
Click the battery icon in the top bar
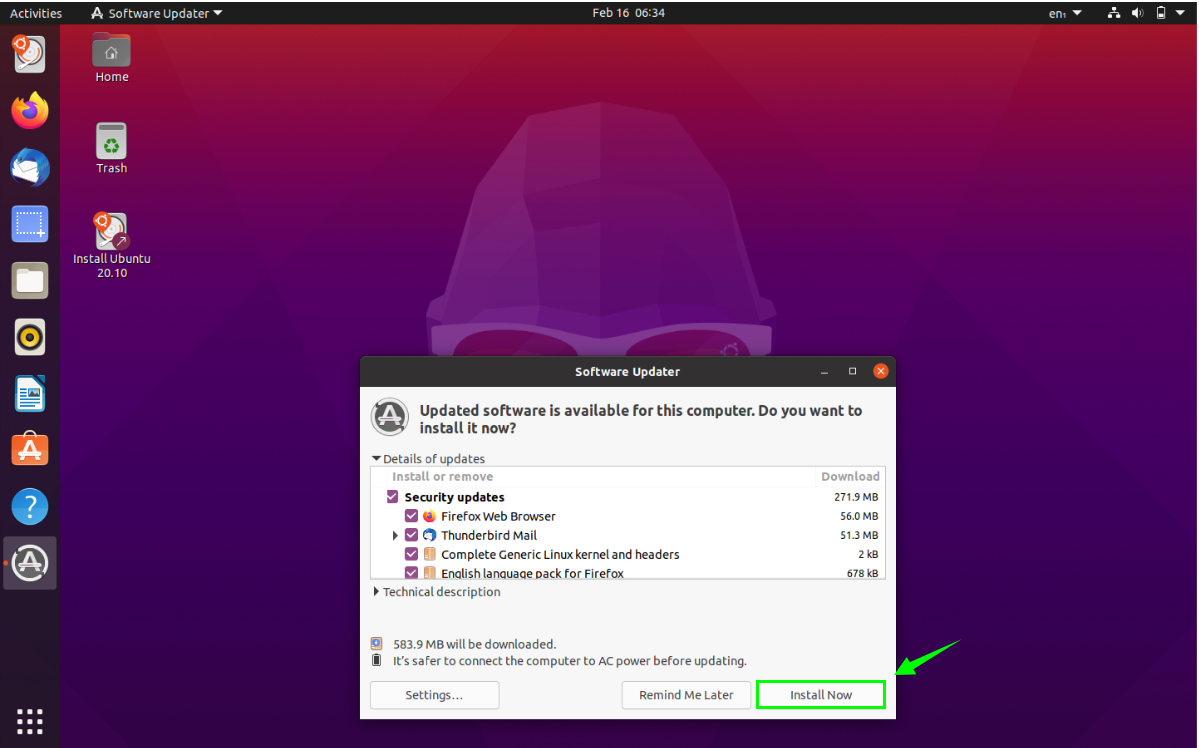(x=1161, y=13)
